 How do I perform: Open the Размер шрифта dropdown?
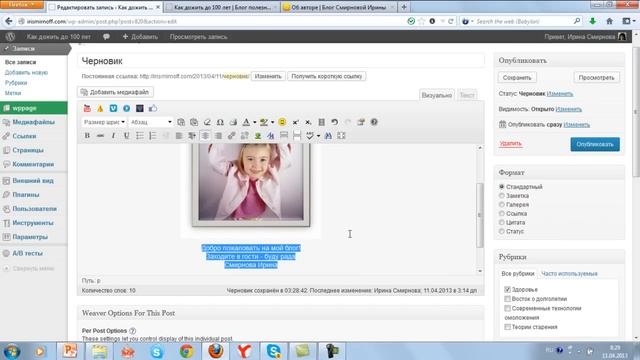tap(104, 122)
